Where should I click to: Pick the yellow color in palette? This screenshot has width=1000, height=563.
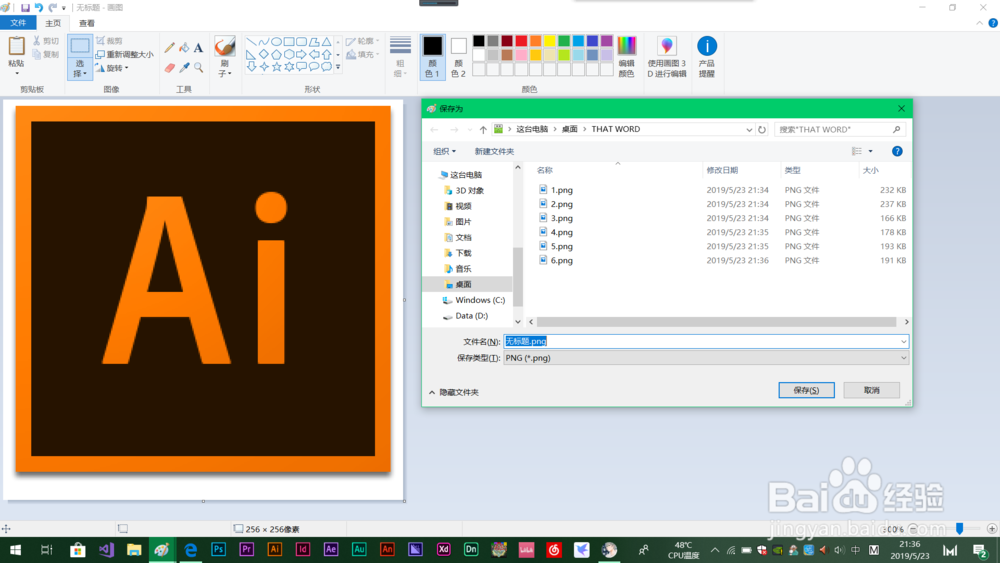tap(550, 41)
